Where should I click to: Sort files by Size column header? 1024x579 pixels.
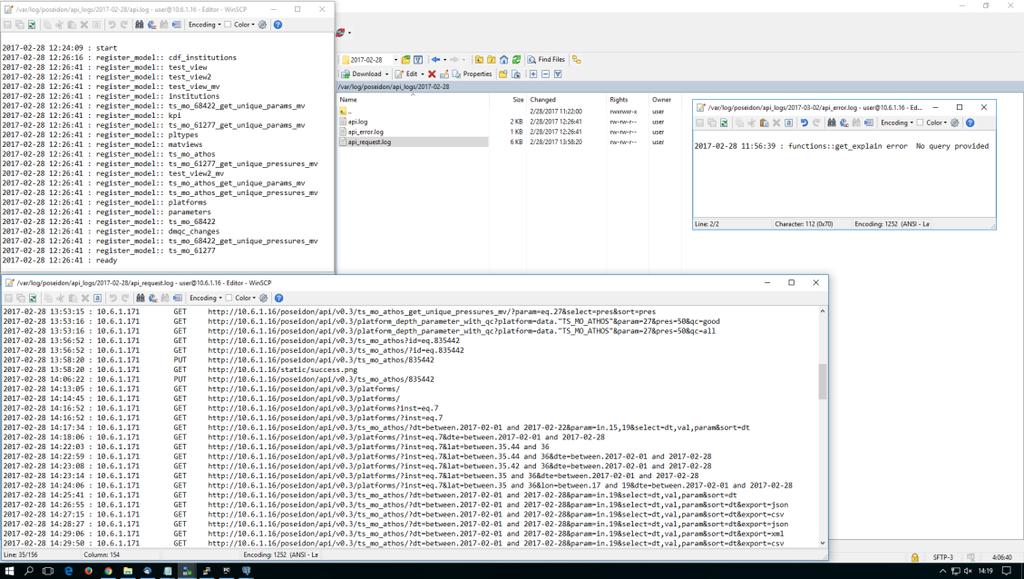click(518, 100)
